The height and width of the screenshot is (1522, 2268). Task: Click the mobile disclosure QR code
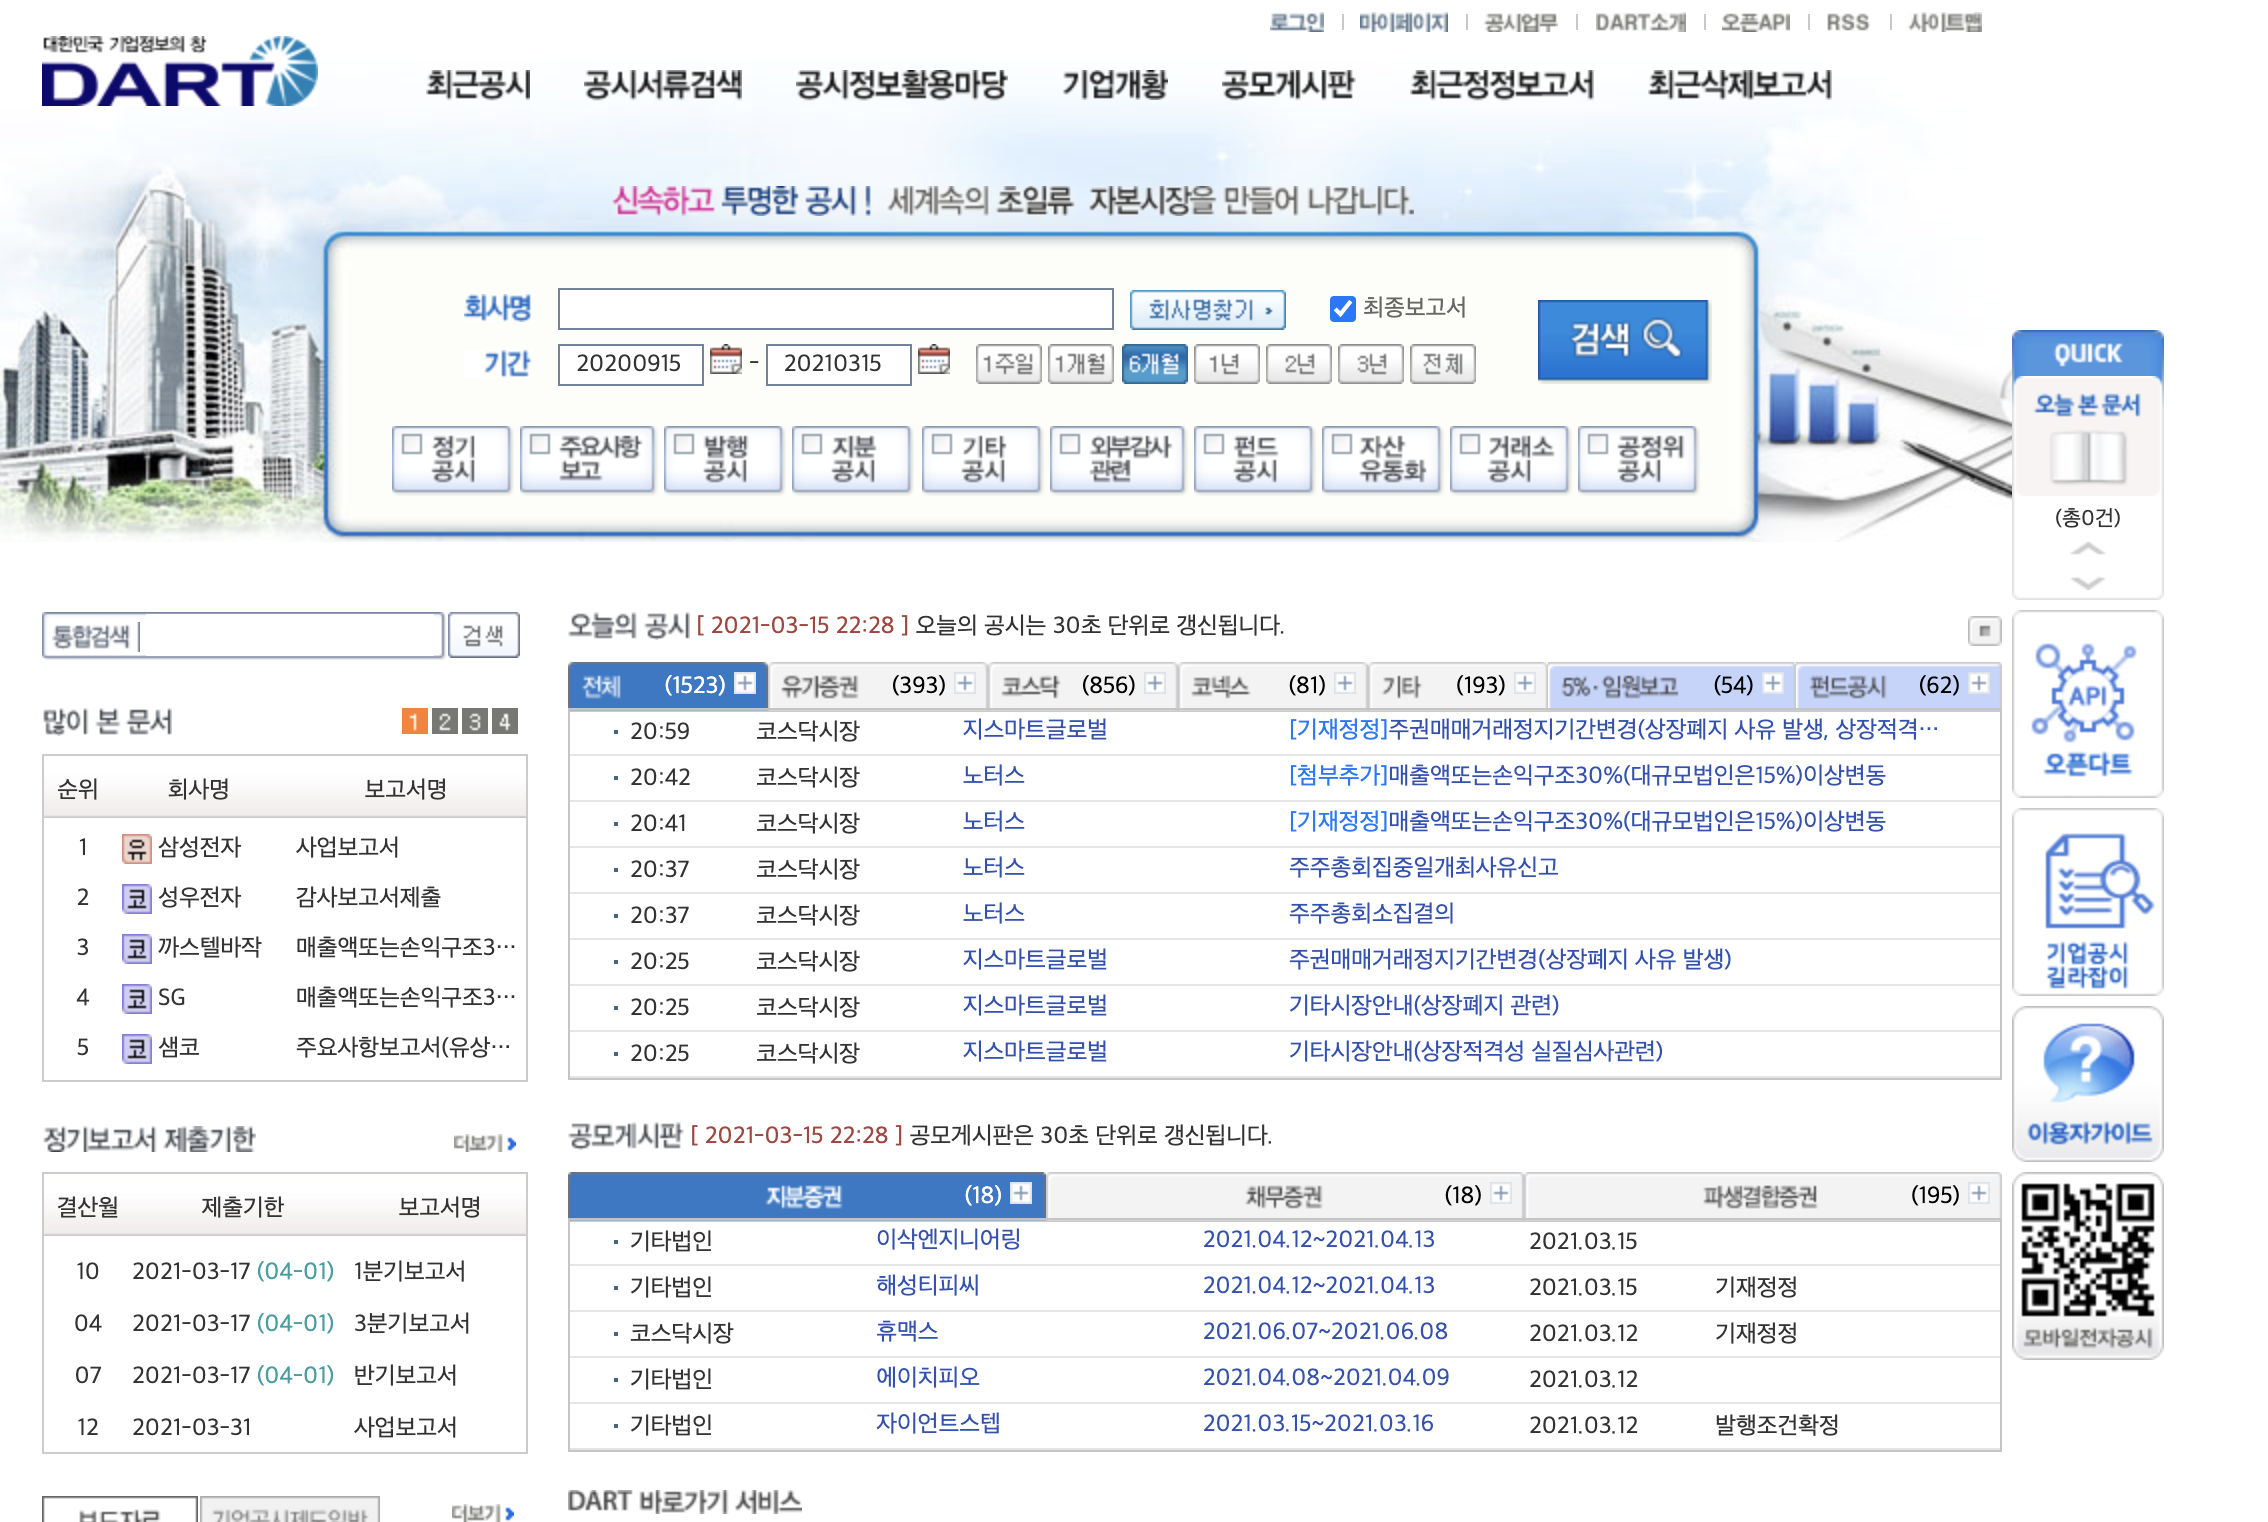pos(2087,1250)
